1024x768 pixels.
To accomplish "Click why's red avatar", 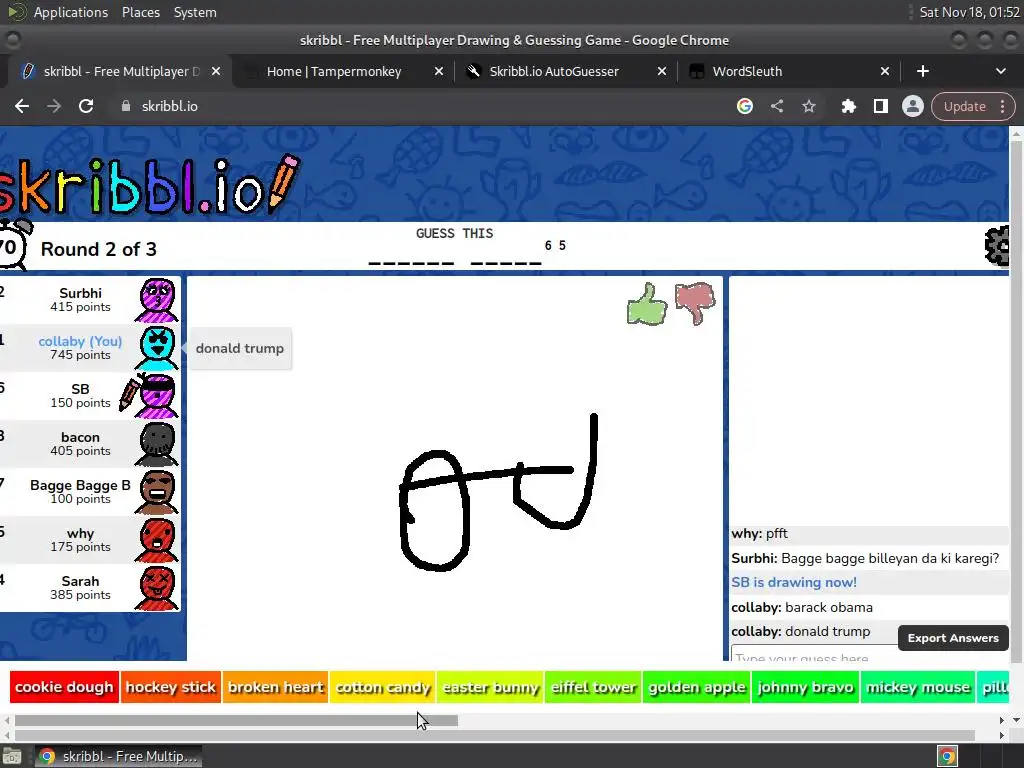I will 157,540.
